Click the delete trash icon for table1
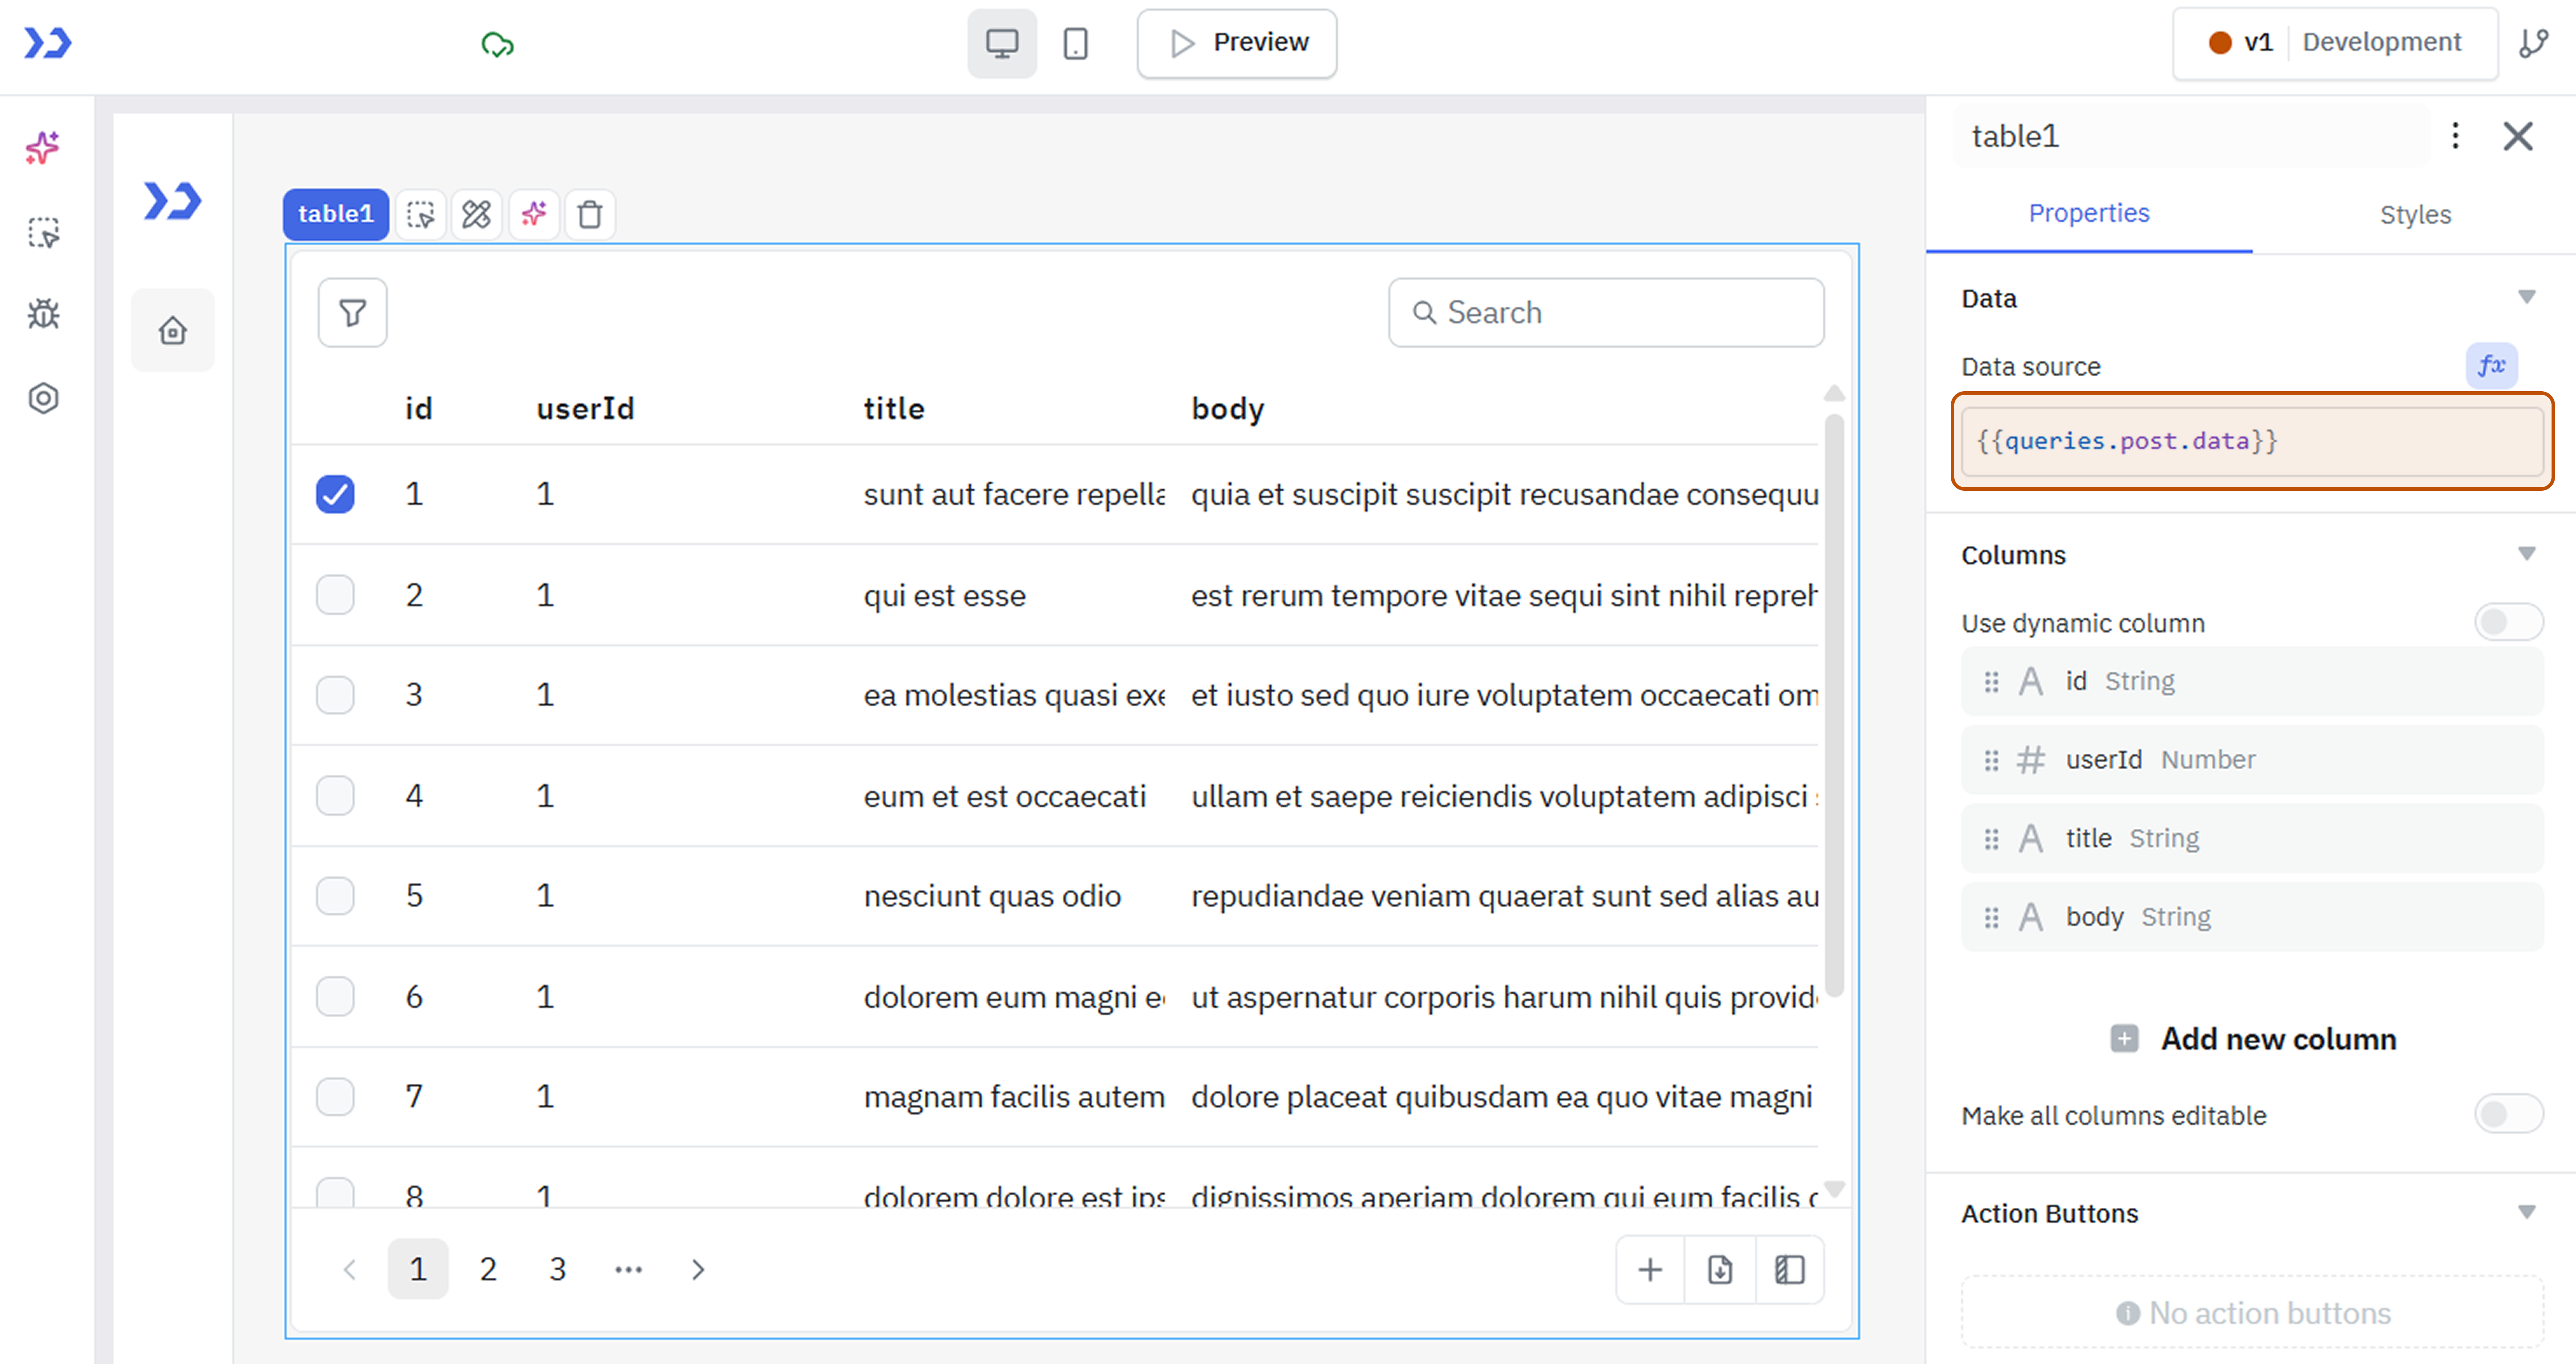 click(590, 214)
